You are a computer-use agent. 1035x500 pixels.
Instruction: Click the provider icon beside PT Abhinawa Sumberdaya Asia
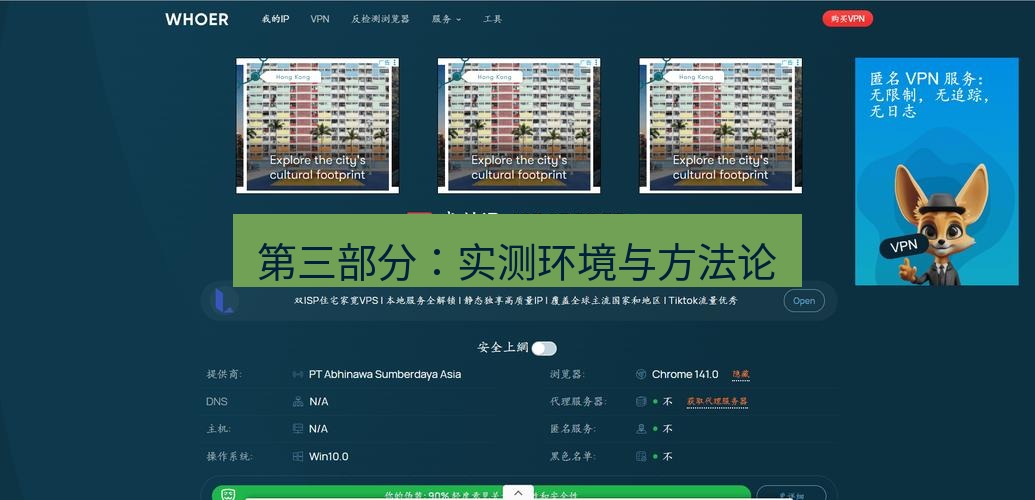[298, 375]
